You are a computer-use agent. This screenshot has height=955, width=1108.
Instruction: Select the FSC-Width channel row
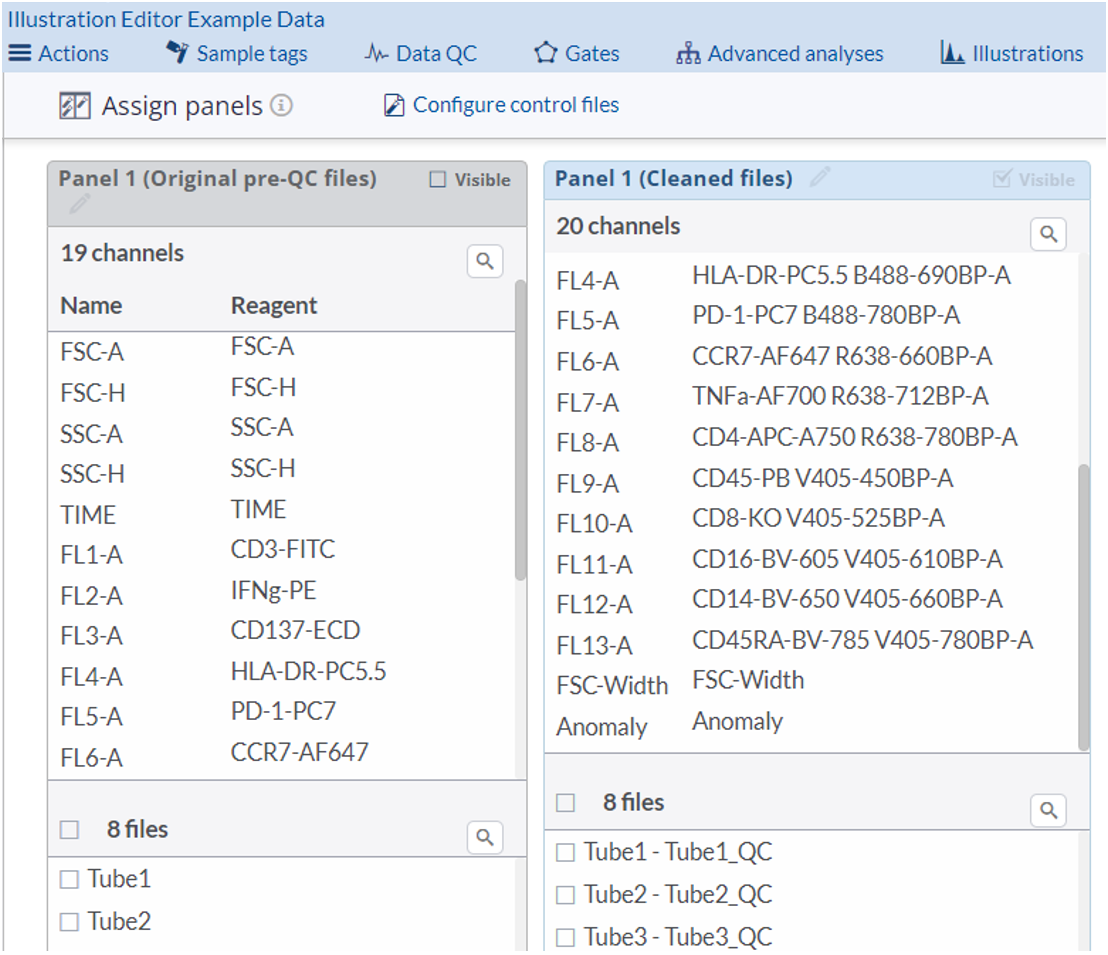click(x=811, y=684)
